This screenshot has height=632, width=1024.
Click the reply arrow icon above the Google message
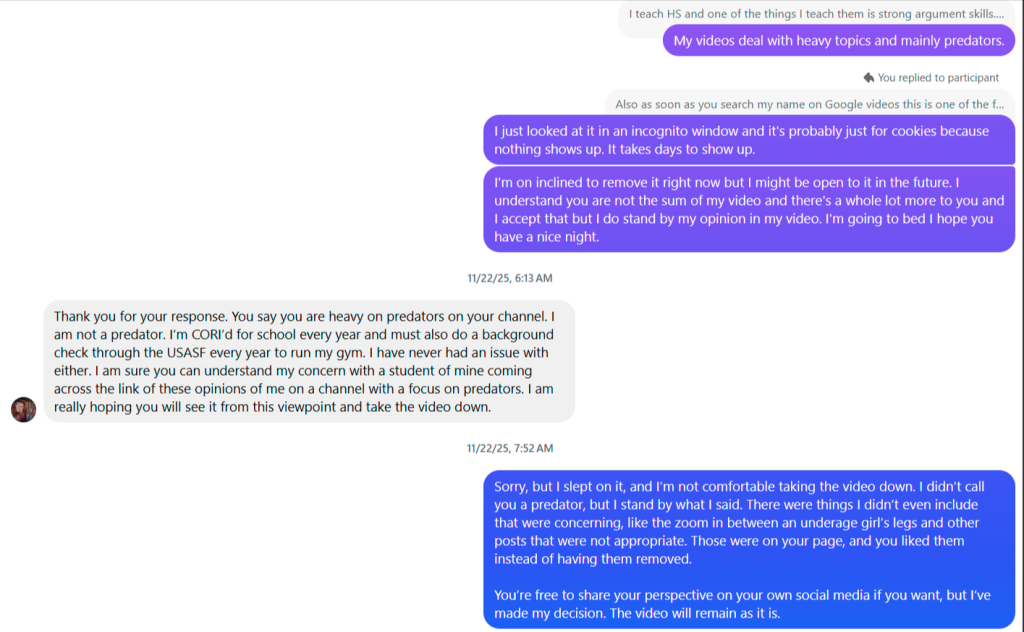pos(870,77)
